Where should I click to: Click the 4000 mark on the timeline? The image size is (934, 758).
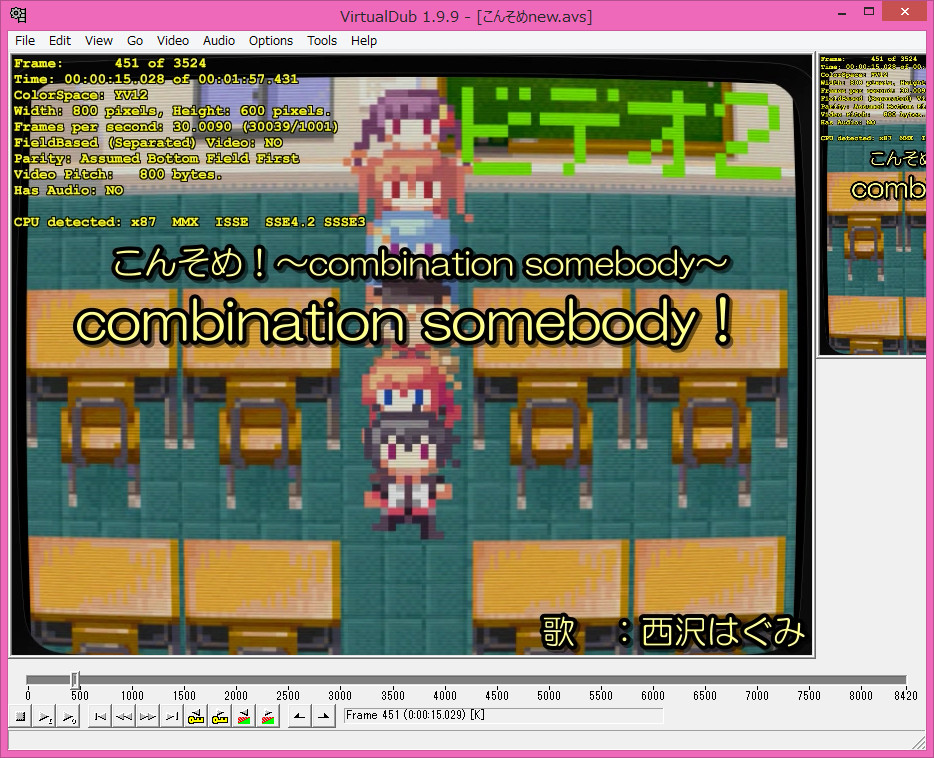tap(445, 695)
